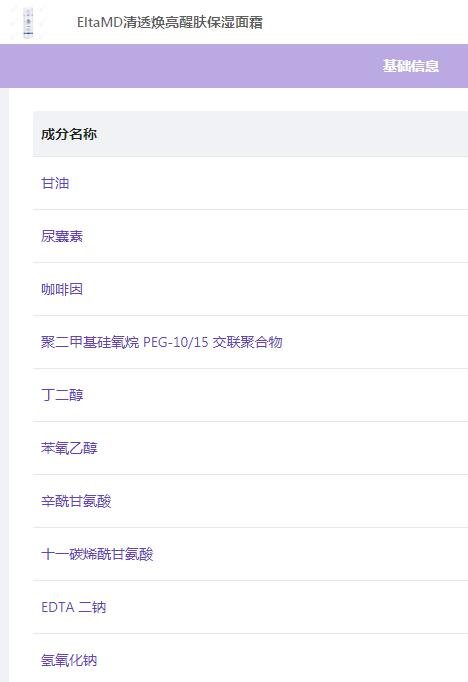Screen dimensions: 468x682
Task: Click the purple navigation bar
Action: 234,66
